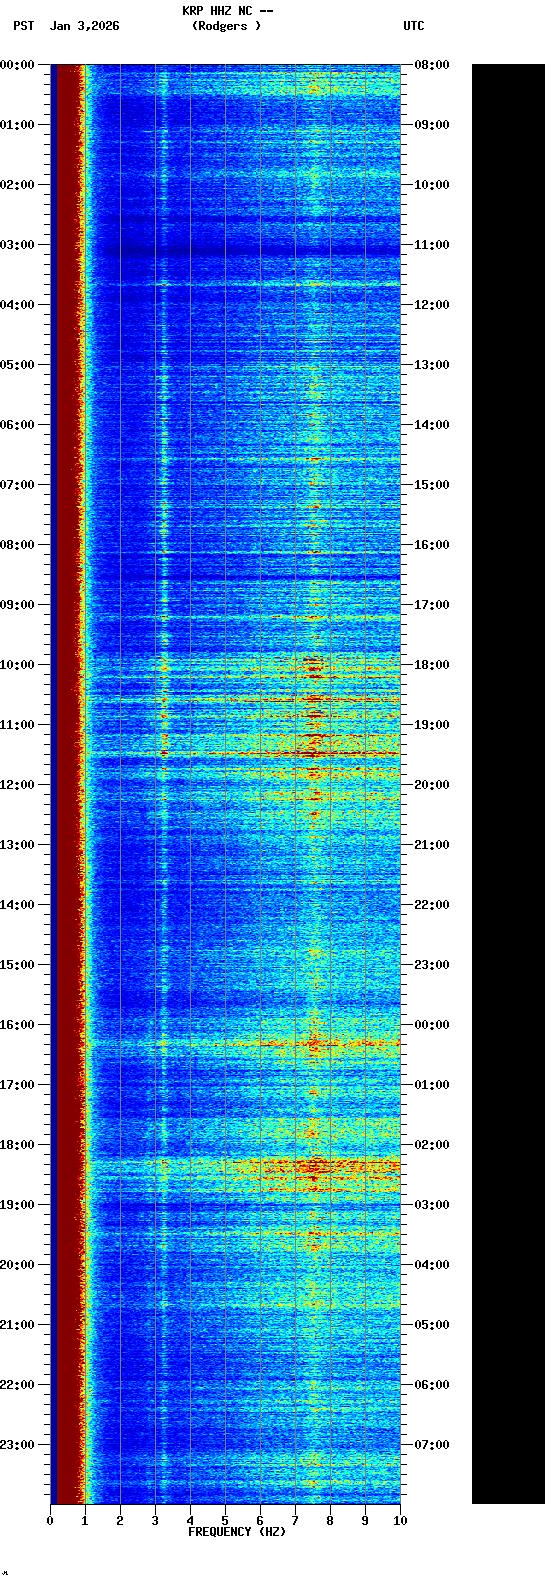
Task: Select the date label 'Jan 3,2026'
Action: pyautogui.click(x=84, y=26)
